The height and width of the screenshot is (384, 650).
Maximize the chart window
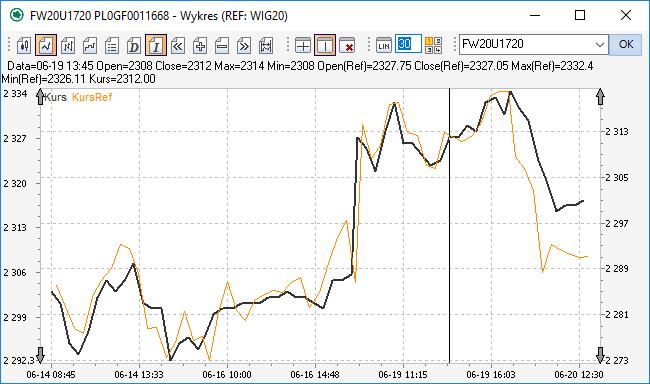(580, 15)
